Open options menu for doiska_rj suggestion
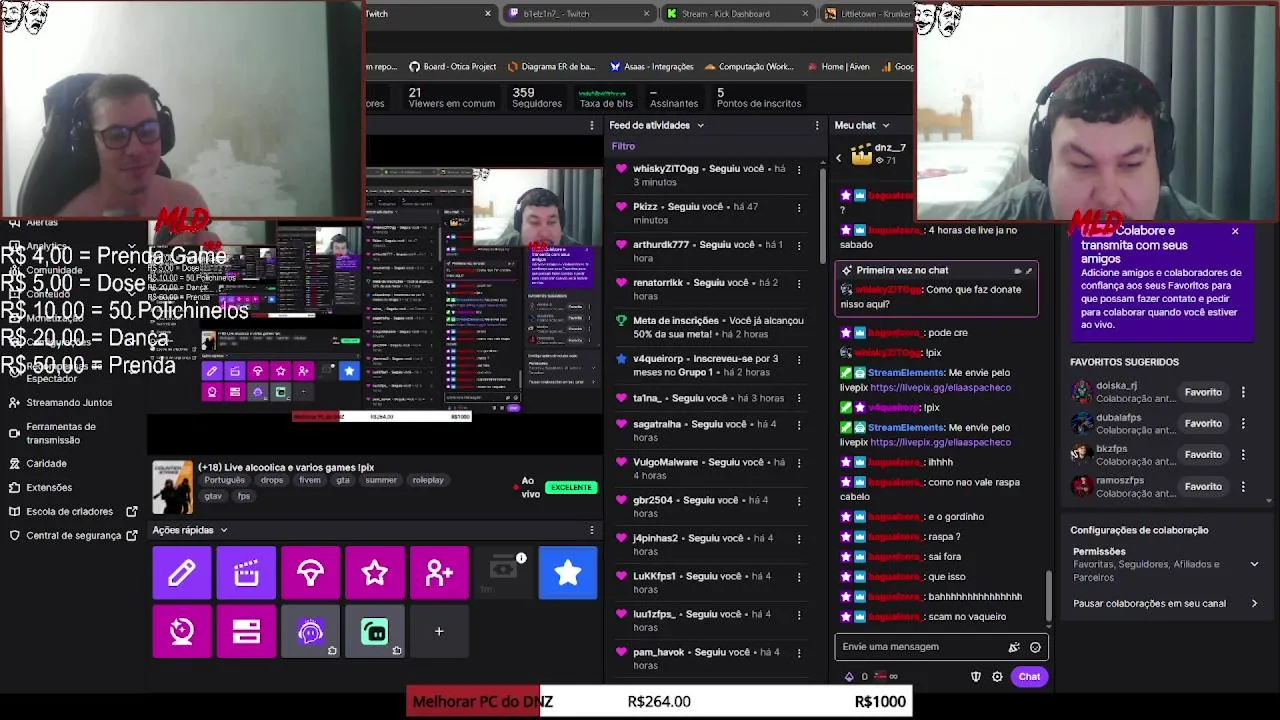 pos(1243,392)
